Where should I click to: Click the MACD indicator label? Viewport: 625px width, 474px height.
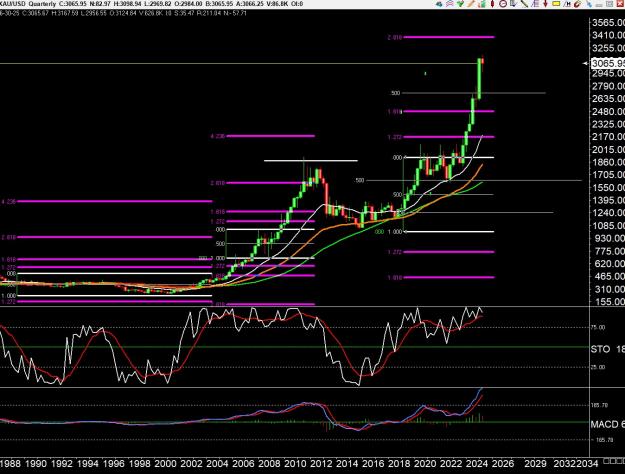click(604, 424)
